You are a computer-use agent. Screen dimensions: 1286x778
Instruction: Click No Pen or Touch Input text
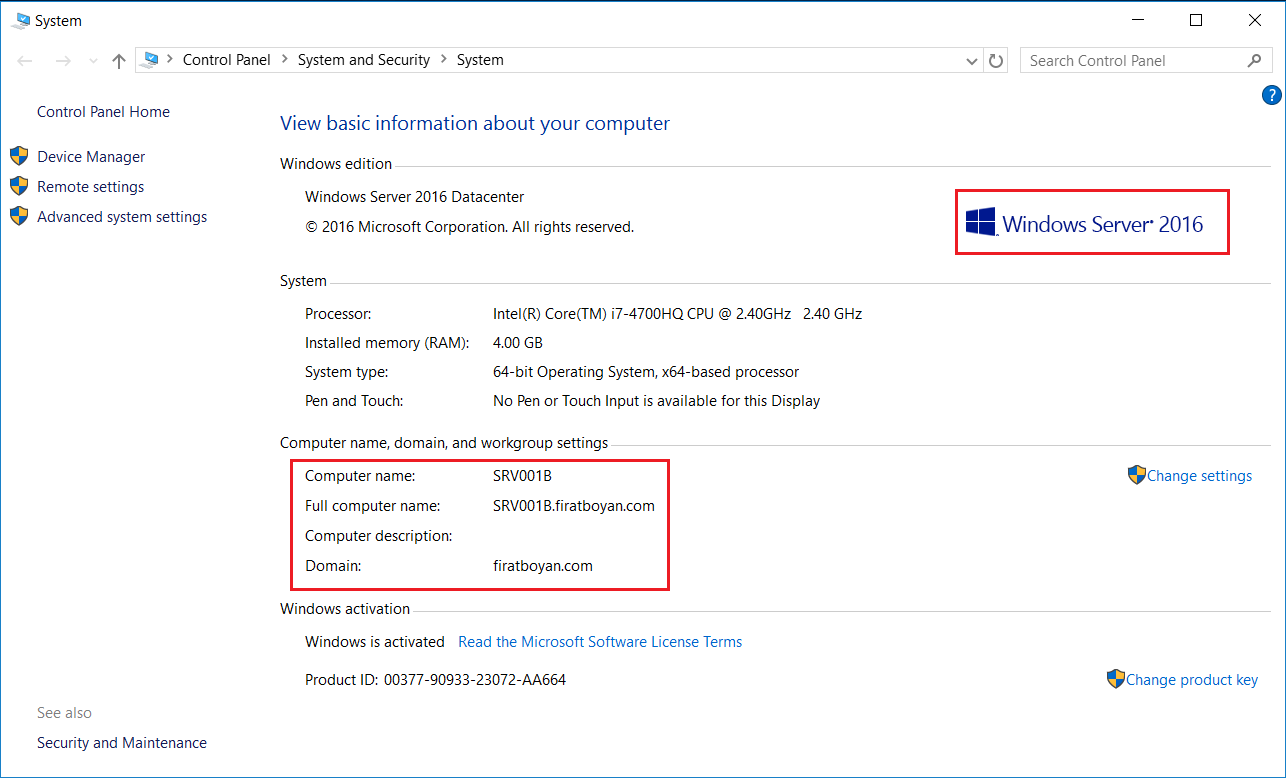coord(656,401)
